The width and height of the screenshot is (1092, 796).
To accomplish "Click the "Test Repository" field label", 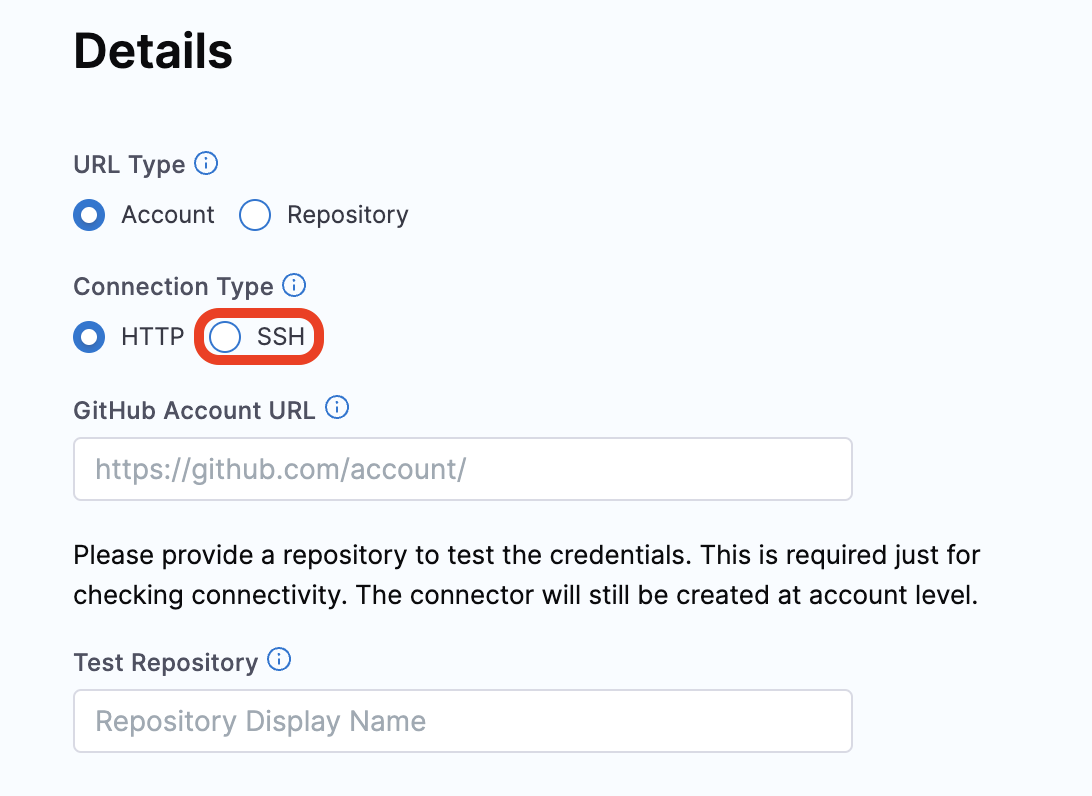I will pos(166,662).
